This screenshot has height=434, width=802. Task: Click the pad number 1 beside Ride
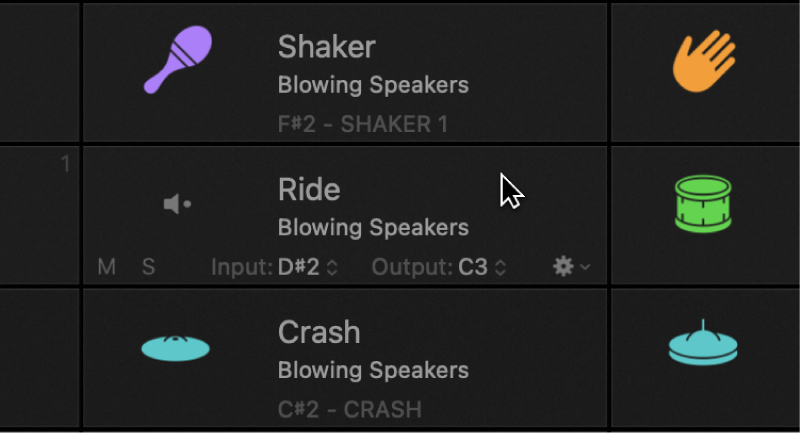click(x=66, y=163)
